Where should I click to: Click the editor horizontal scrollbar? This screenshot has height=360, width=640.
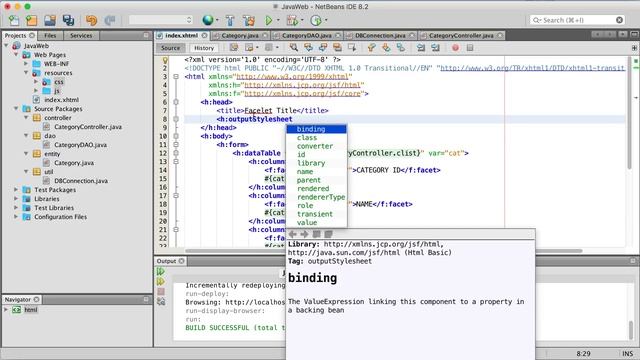(x=384, y=251)
